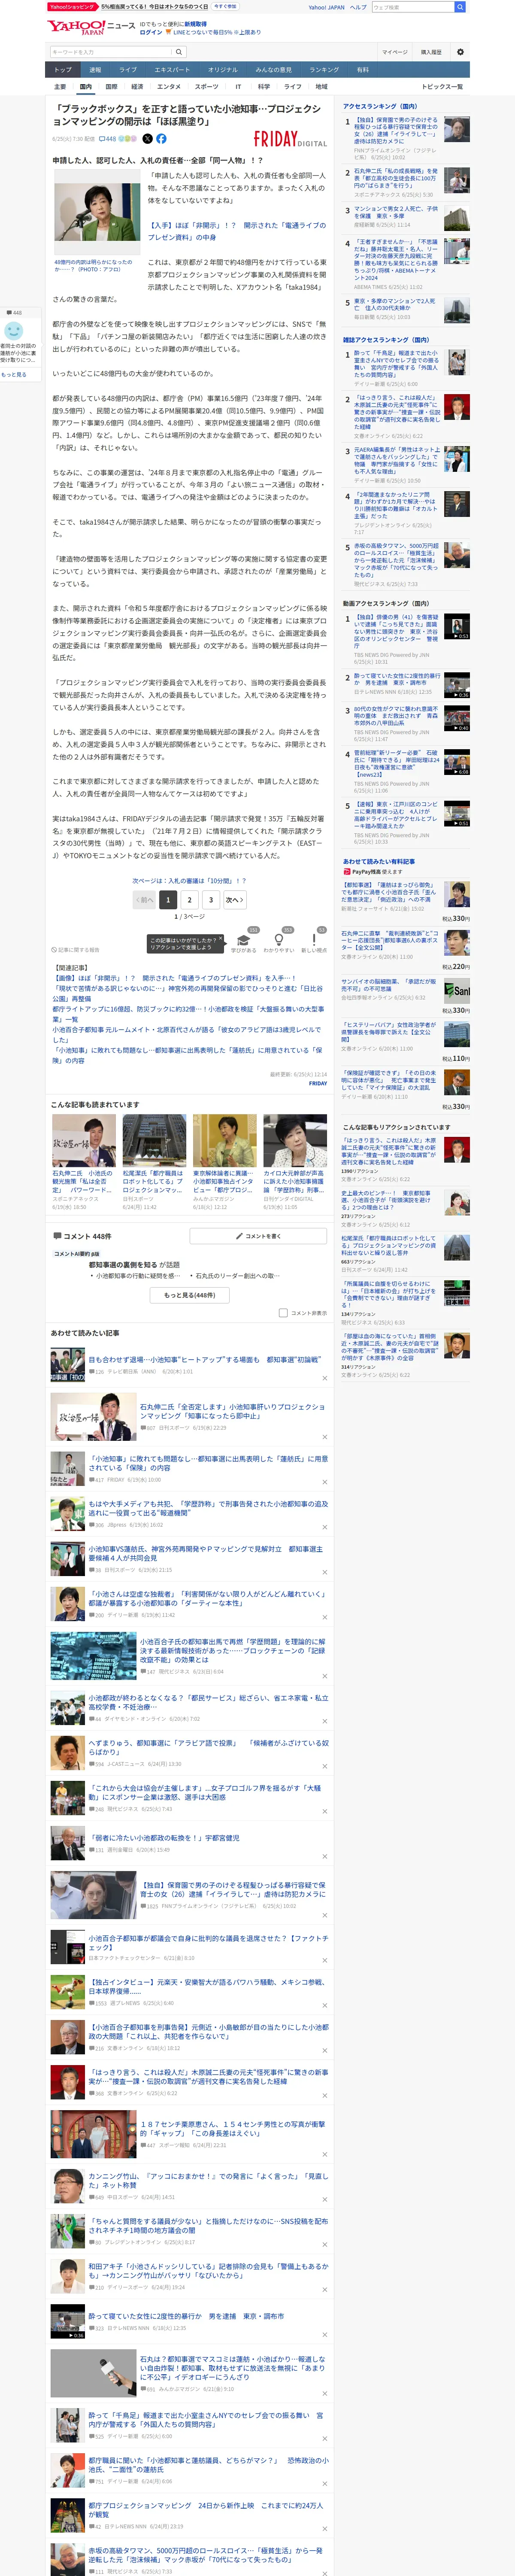The image size is (515, 2576).
Task: Share article on Facebook
Action: pyautogui.click(x=161, y=139)
